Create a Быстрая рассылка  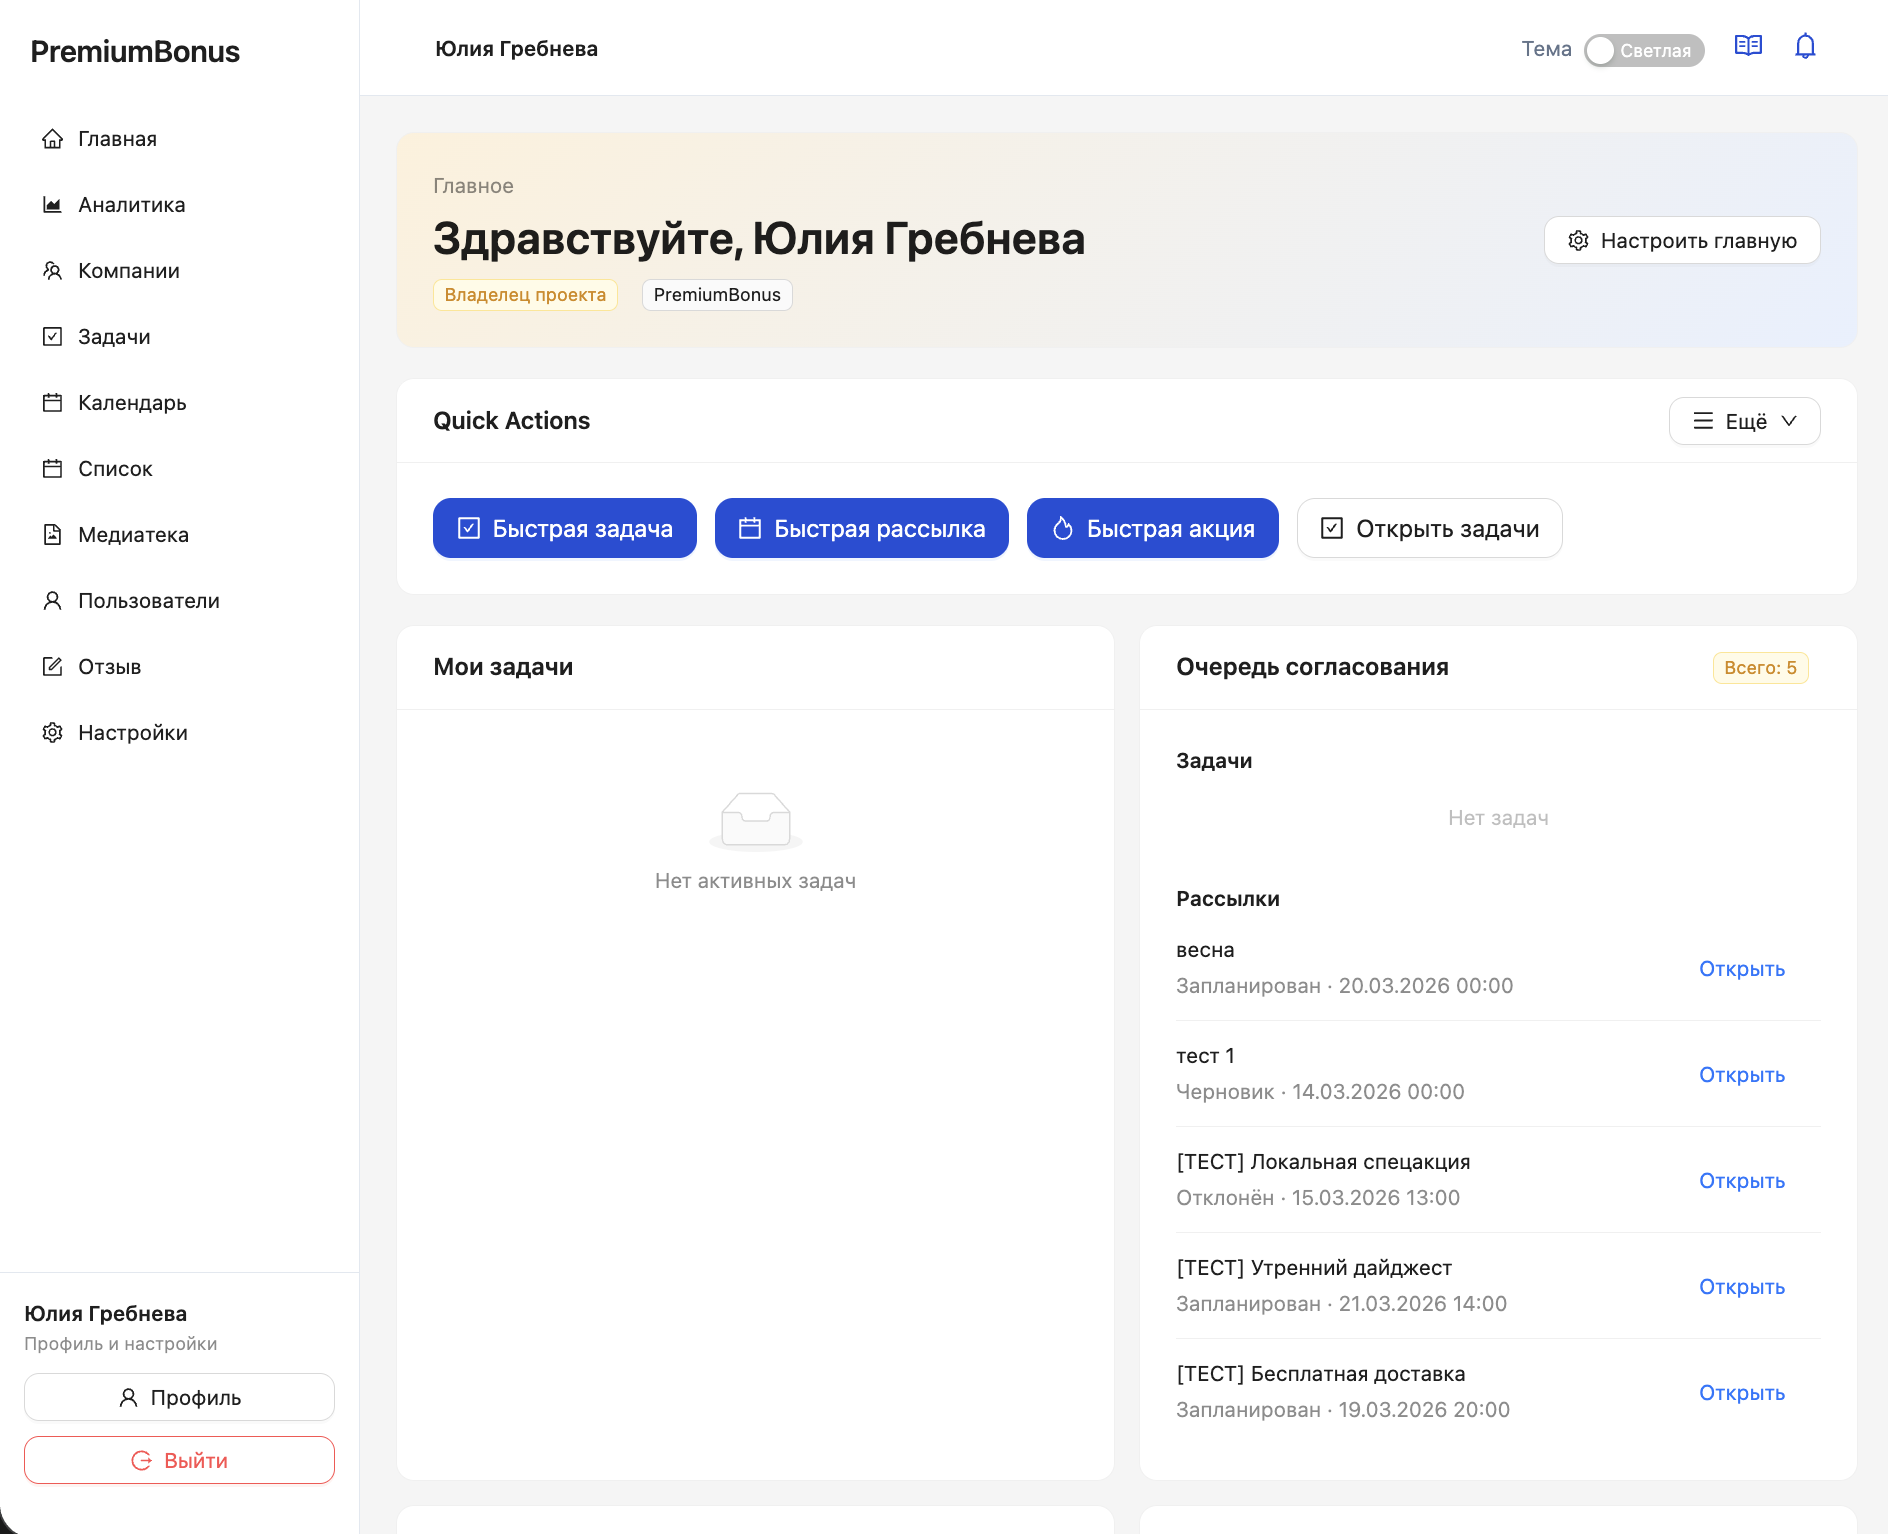[x=861, y=528]
